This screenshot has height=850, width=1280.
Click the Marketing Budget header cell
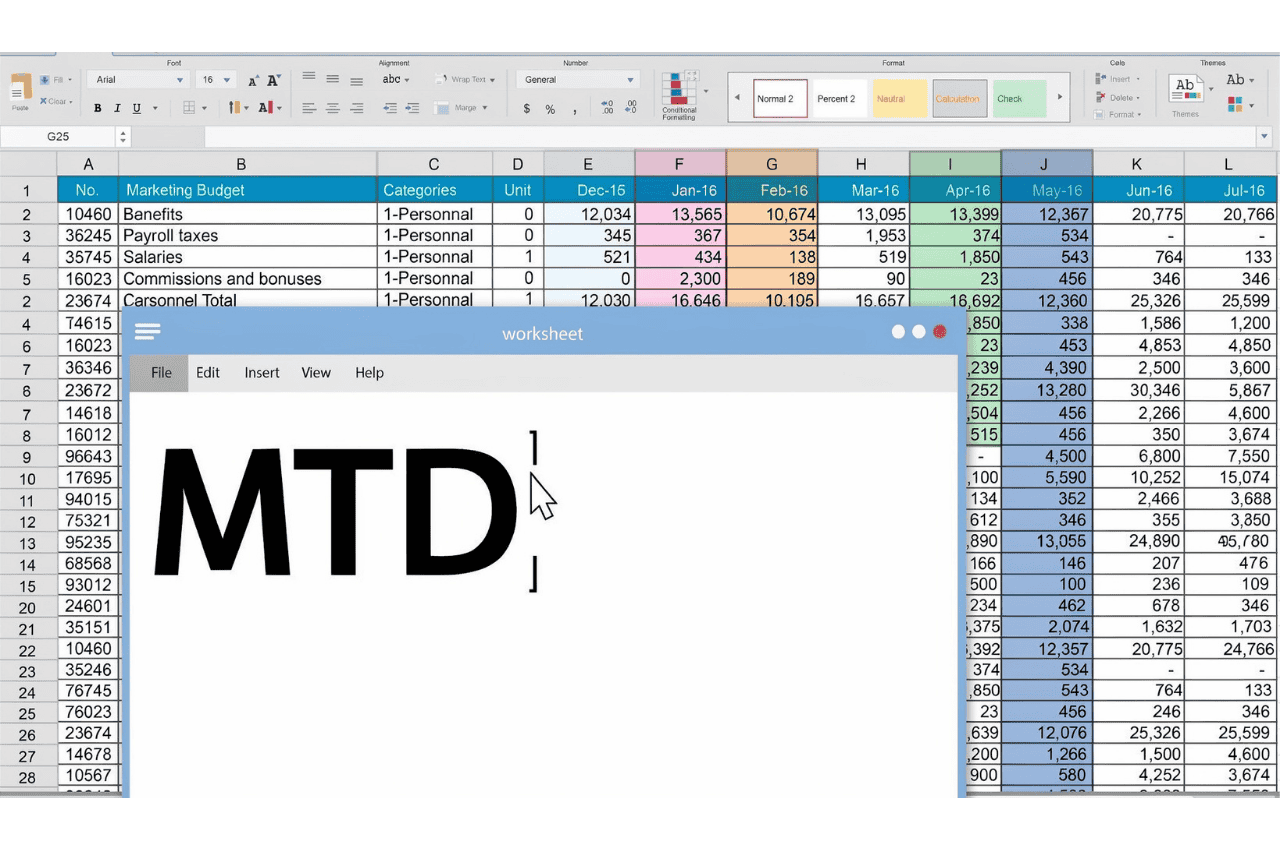coord(248,190)
